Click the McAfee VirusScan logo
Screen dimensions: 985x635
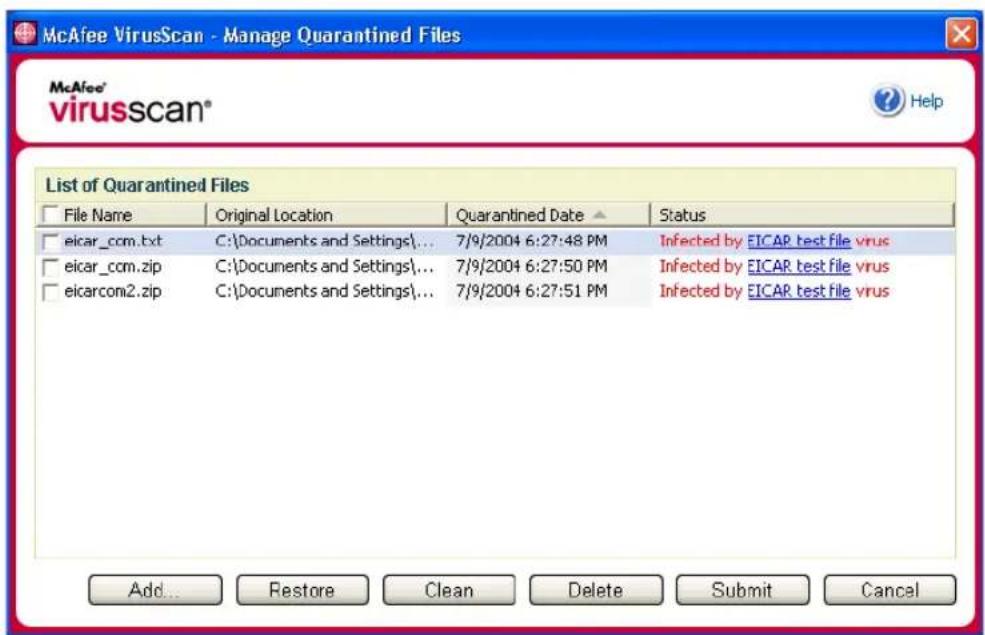coord(130,102)
